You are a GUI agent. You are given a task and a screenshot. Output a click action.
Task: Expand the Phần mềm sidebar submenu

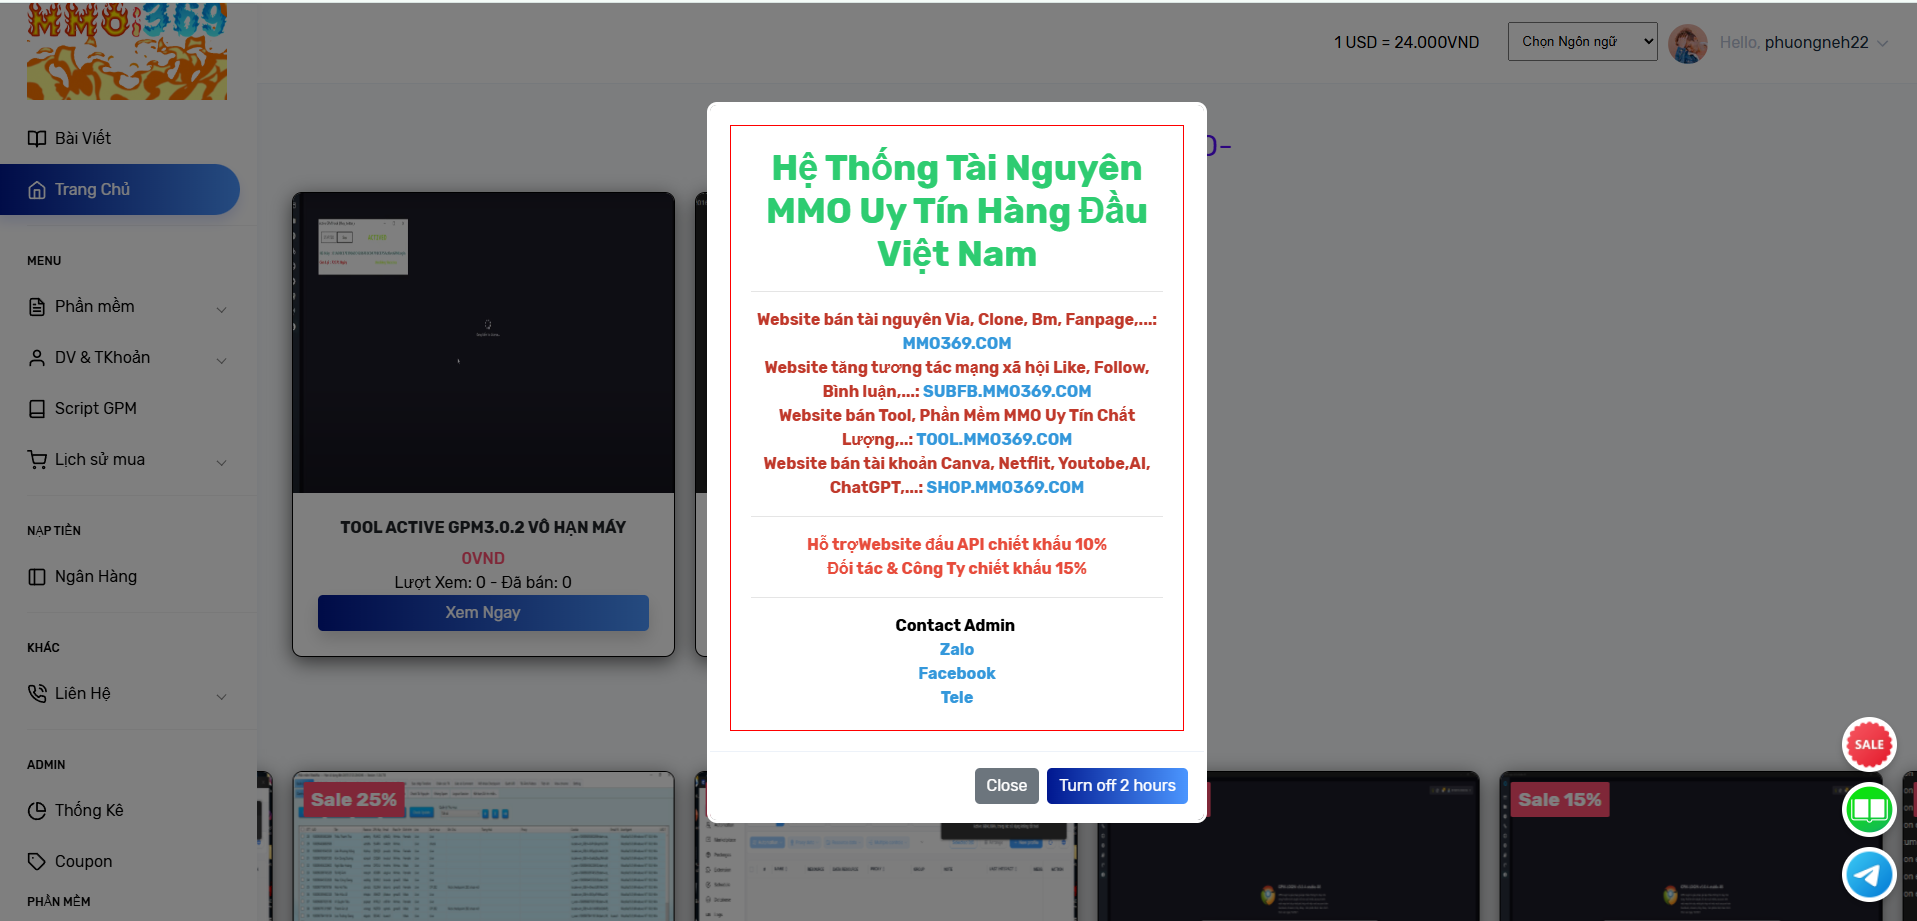coord(221,309)
